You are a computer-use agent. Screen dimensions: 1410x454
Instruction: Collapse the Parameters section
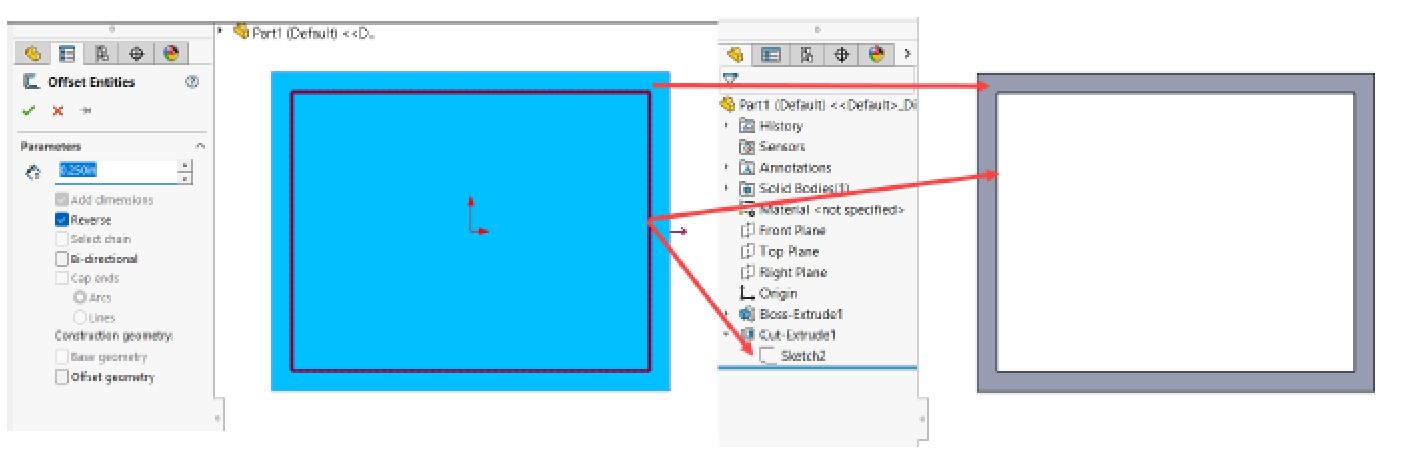199,146
